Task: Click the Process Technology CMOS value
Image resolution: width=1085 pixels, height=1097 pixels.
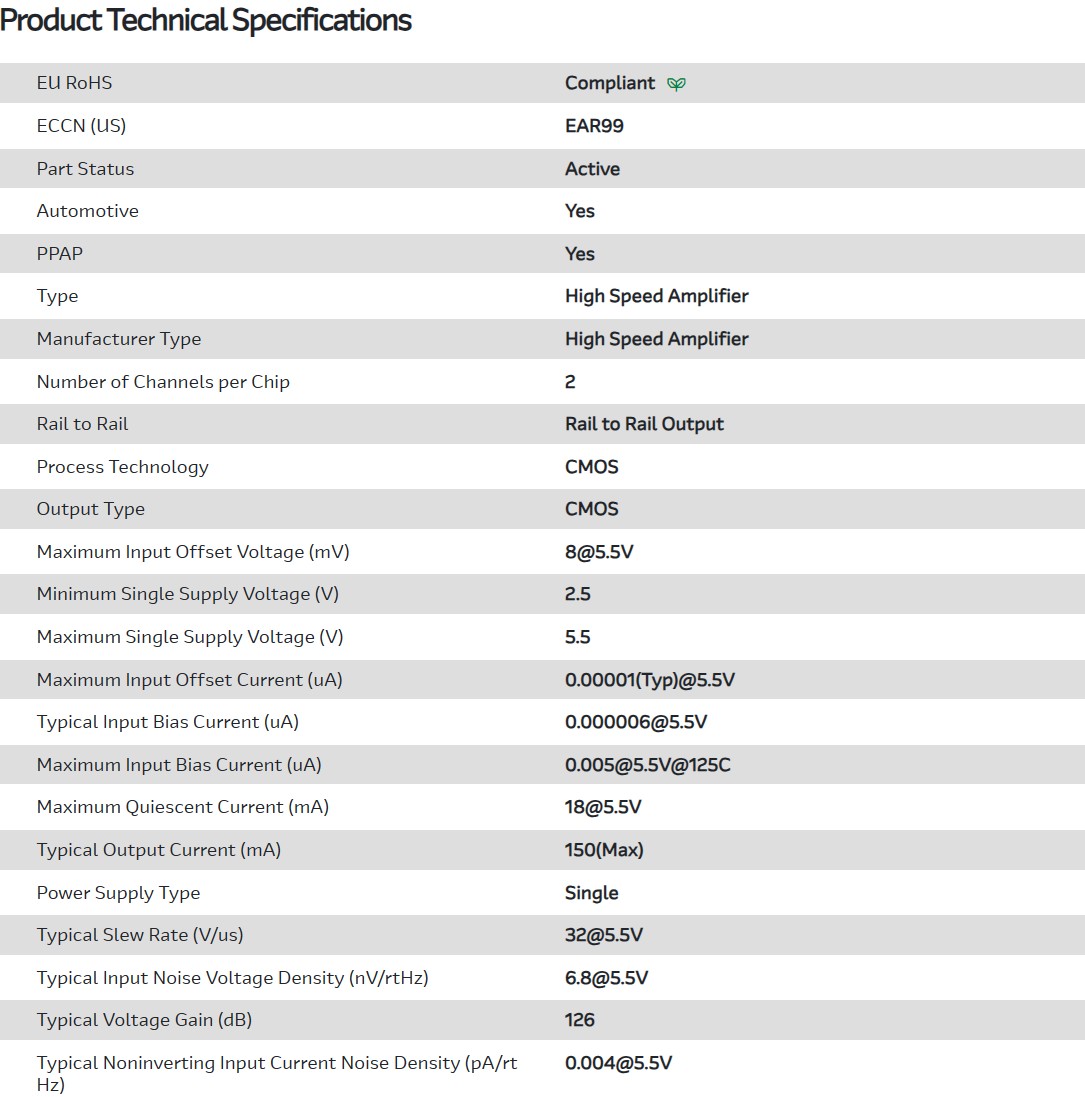Action: tap(592, 467)
